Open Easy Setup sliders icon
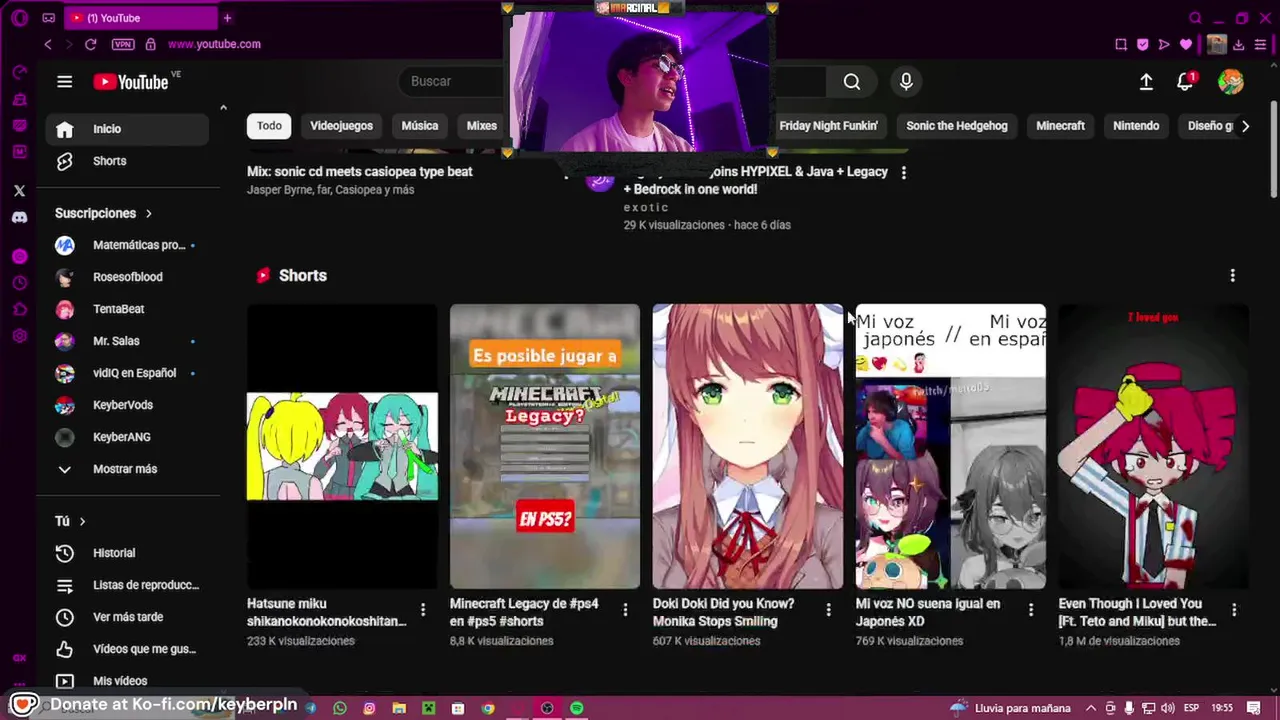1280x720 pixels. pos(1260,44)
